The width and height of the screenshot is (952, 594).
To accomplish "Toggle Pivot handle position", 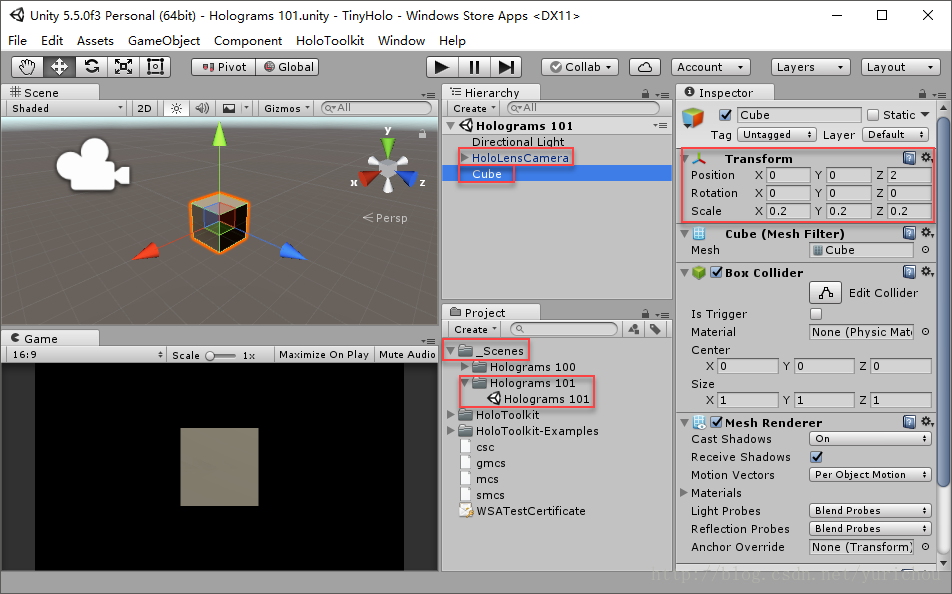I will 223,67.
